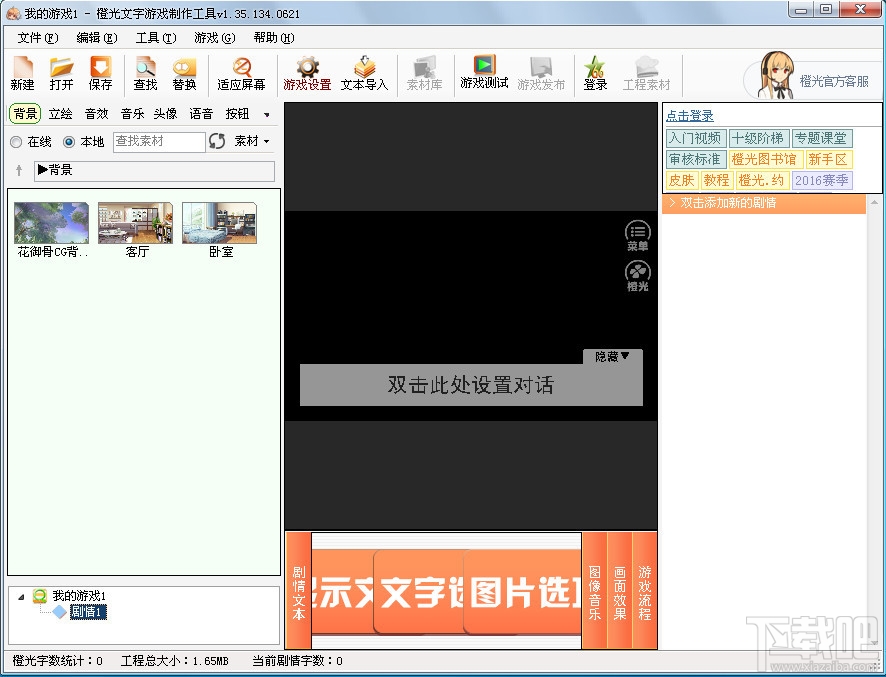The width and height of the screenshot is (886, 677).
Task: Click the 查找 find icon
Action: pos(145,73)
